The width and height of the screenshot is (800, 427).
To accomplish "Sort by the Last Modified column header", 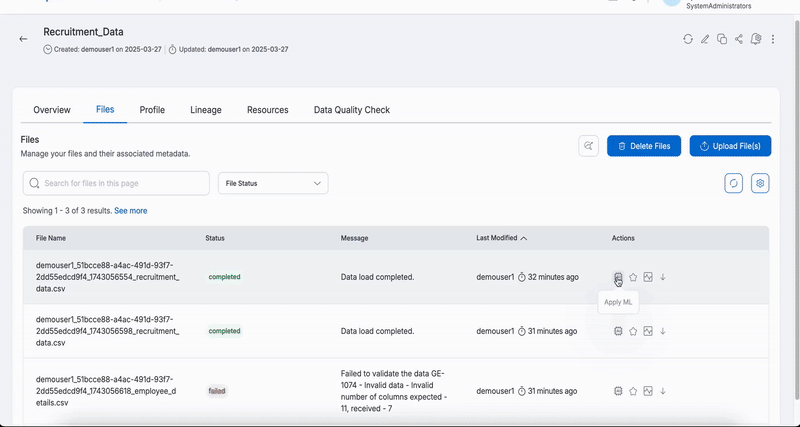I will (x=497, y=238).
